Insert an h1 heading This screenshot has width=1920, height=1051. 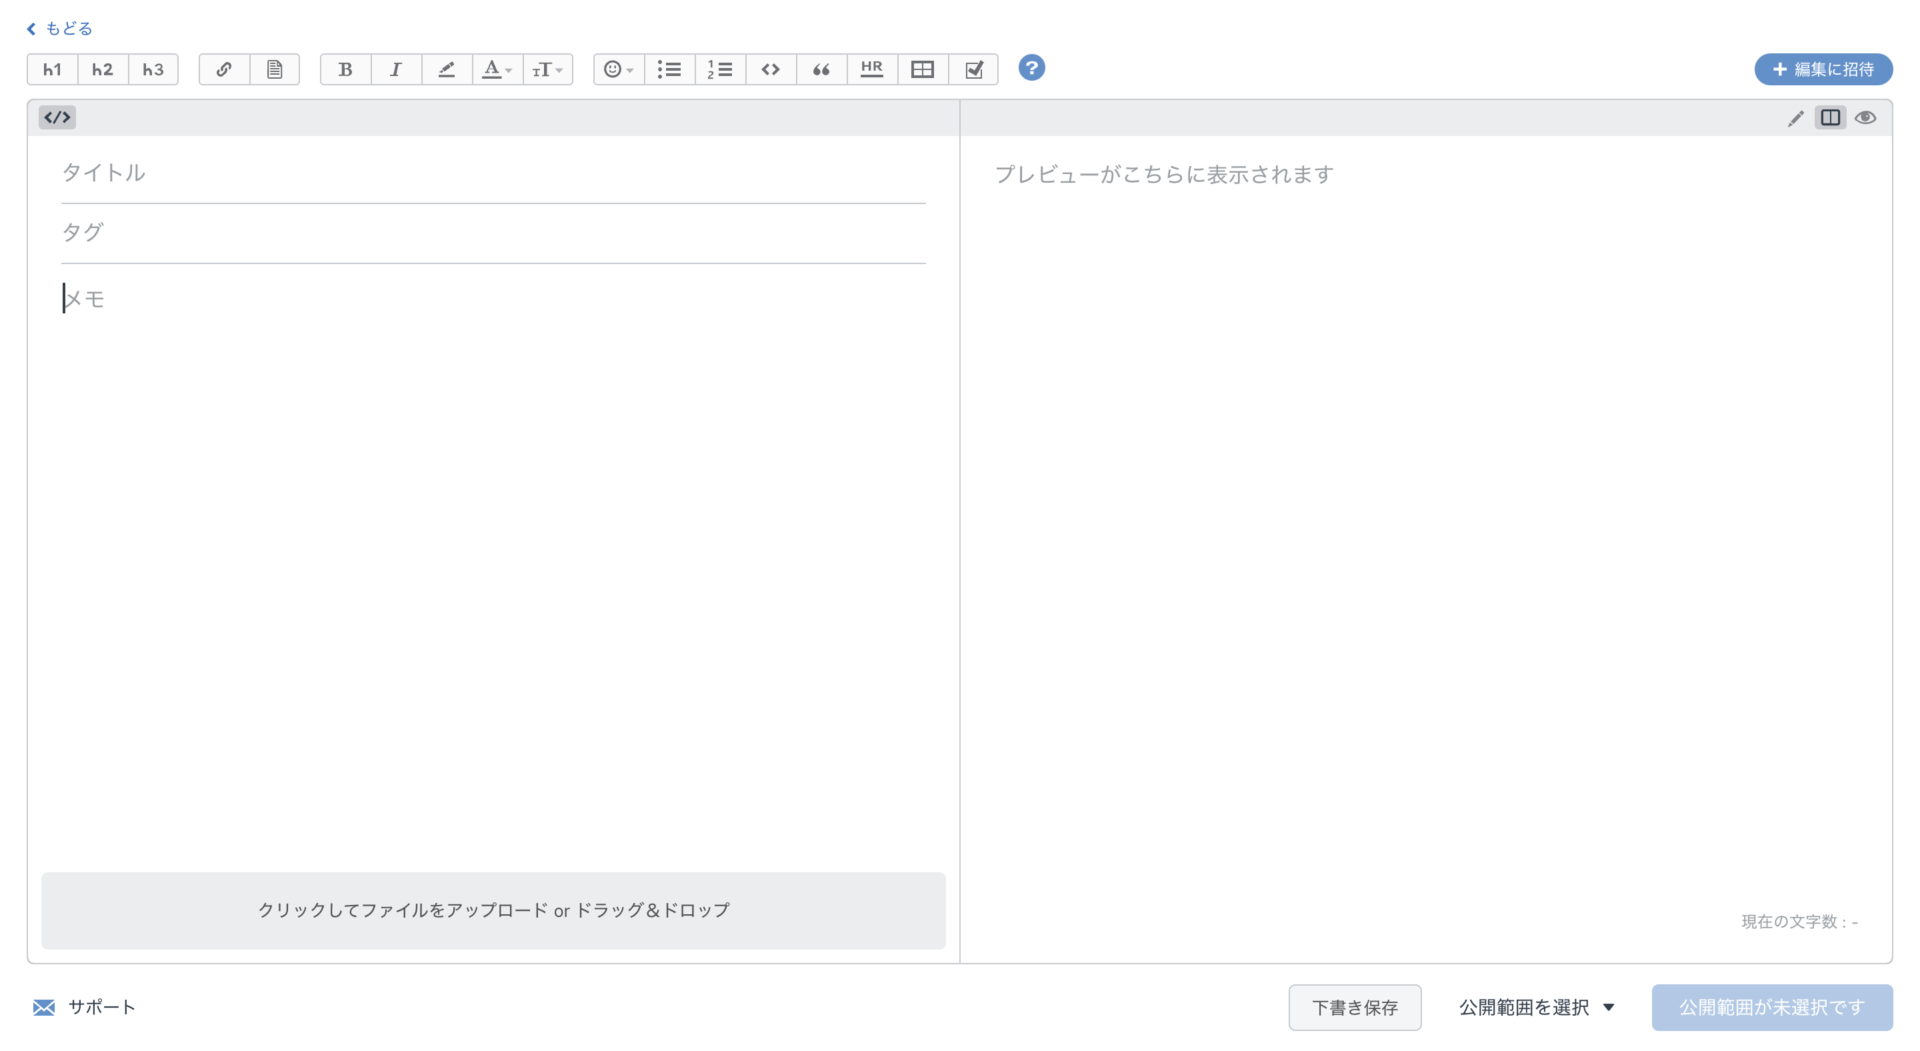[x=52, y=69]
